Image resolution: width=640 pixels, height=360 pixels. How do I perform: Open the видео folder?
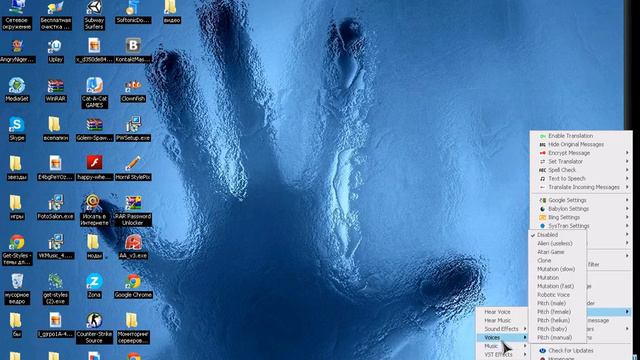(x=171, y=12)
